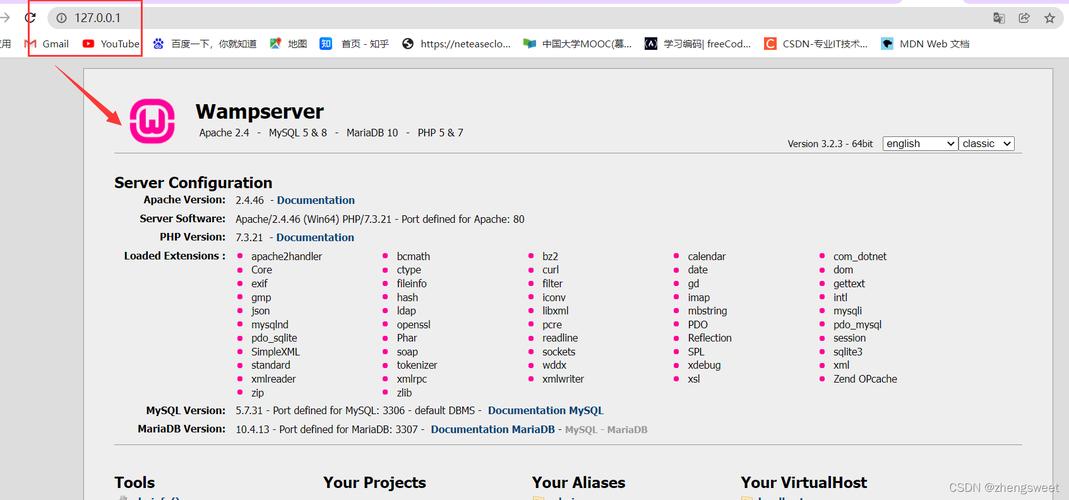
Task: Click the curl extension entry
Action: click(x=550, y=270)
